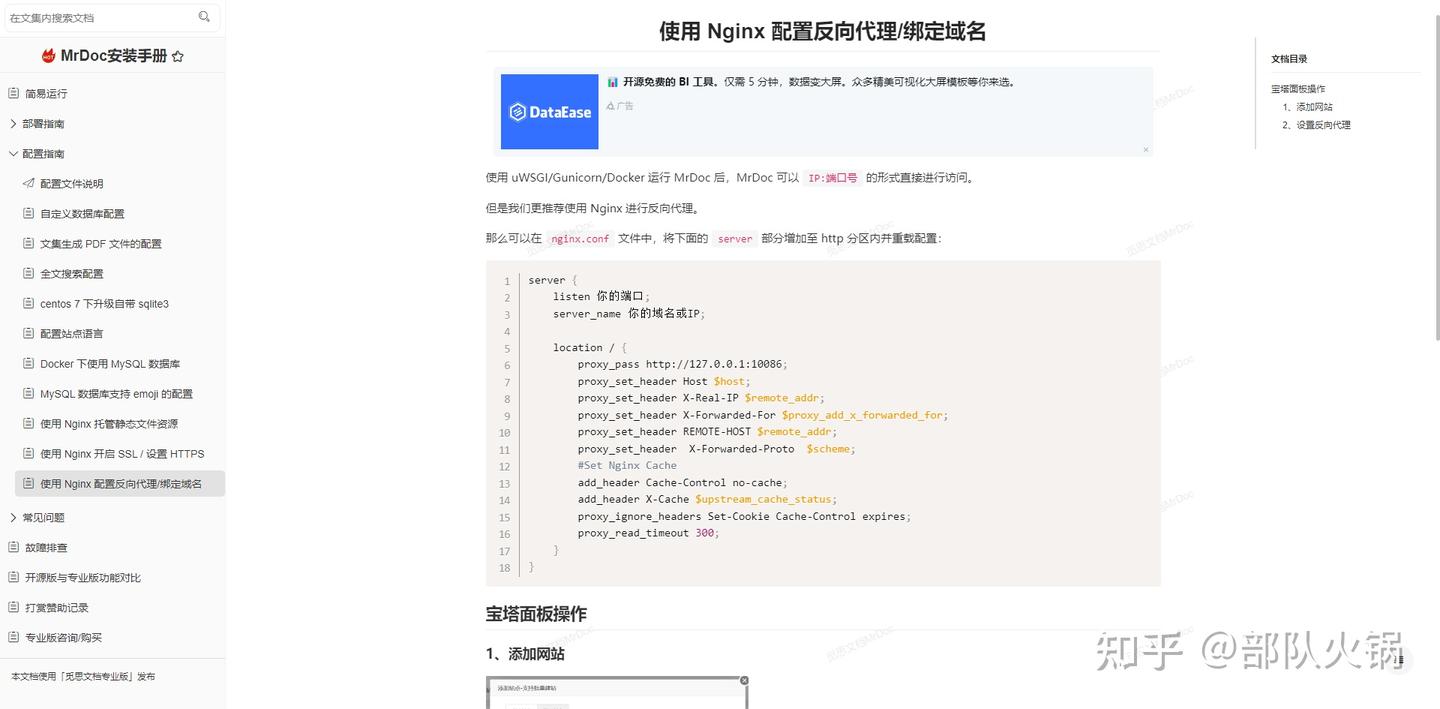Close the DataEase ad with the x
Viewport: 1440px width, 709px height.
click(x=1146, y=150)
